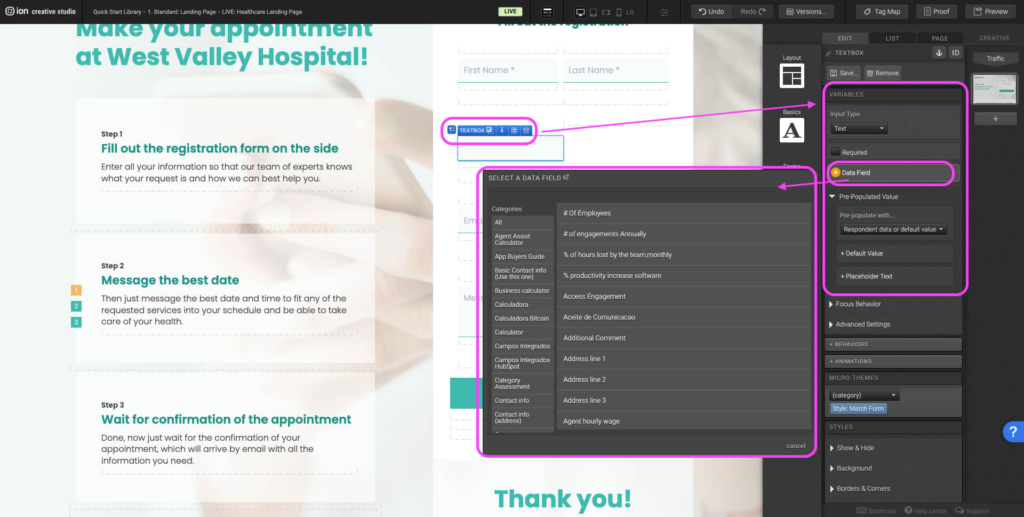Click the trash icon in TEXTBOX toolbar
1024x517 pixels.
point(526,131)
